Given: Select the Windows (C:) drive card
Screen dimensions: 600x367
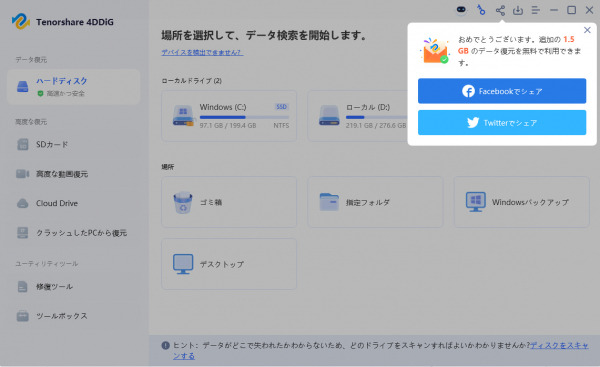Looking at the screenshot, I should coord(229,116).
